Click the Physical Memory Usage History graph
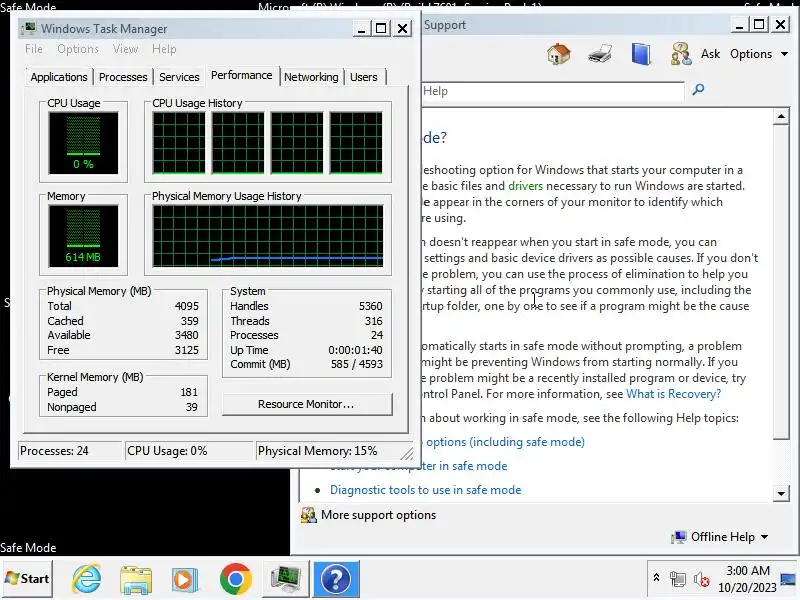This screenshot has height=600, width=800. click(268, 236)
